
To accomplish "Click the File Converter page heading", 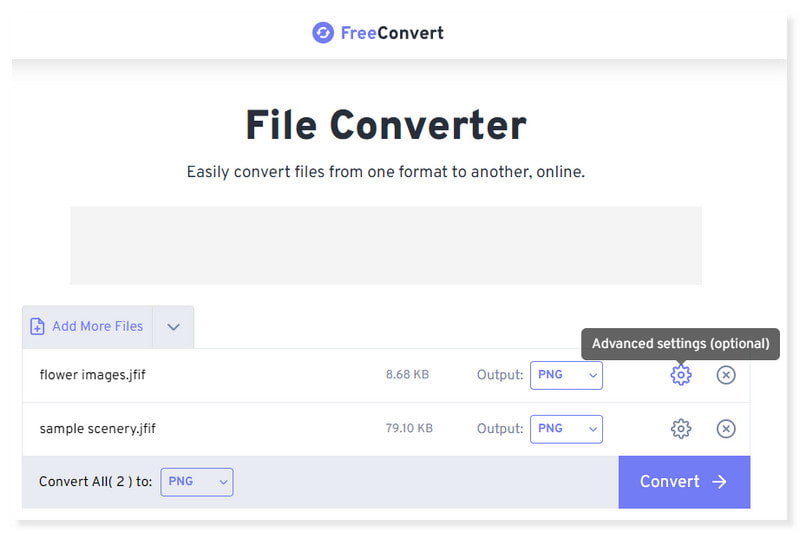I will tap(385, 126).
